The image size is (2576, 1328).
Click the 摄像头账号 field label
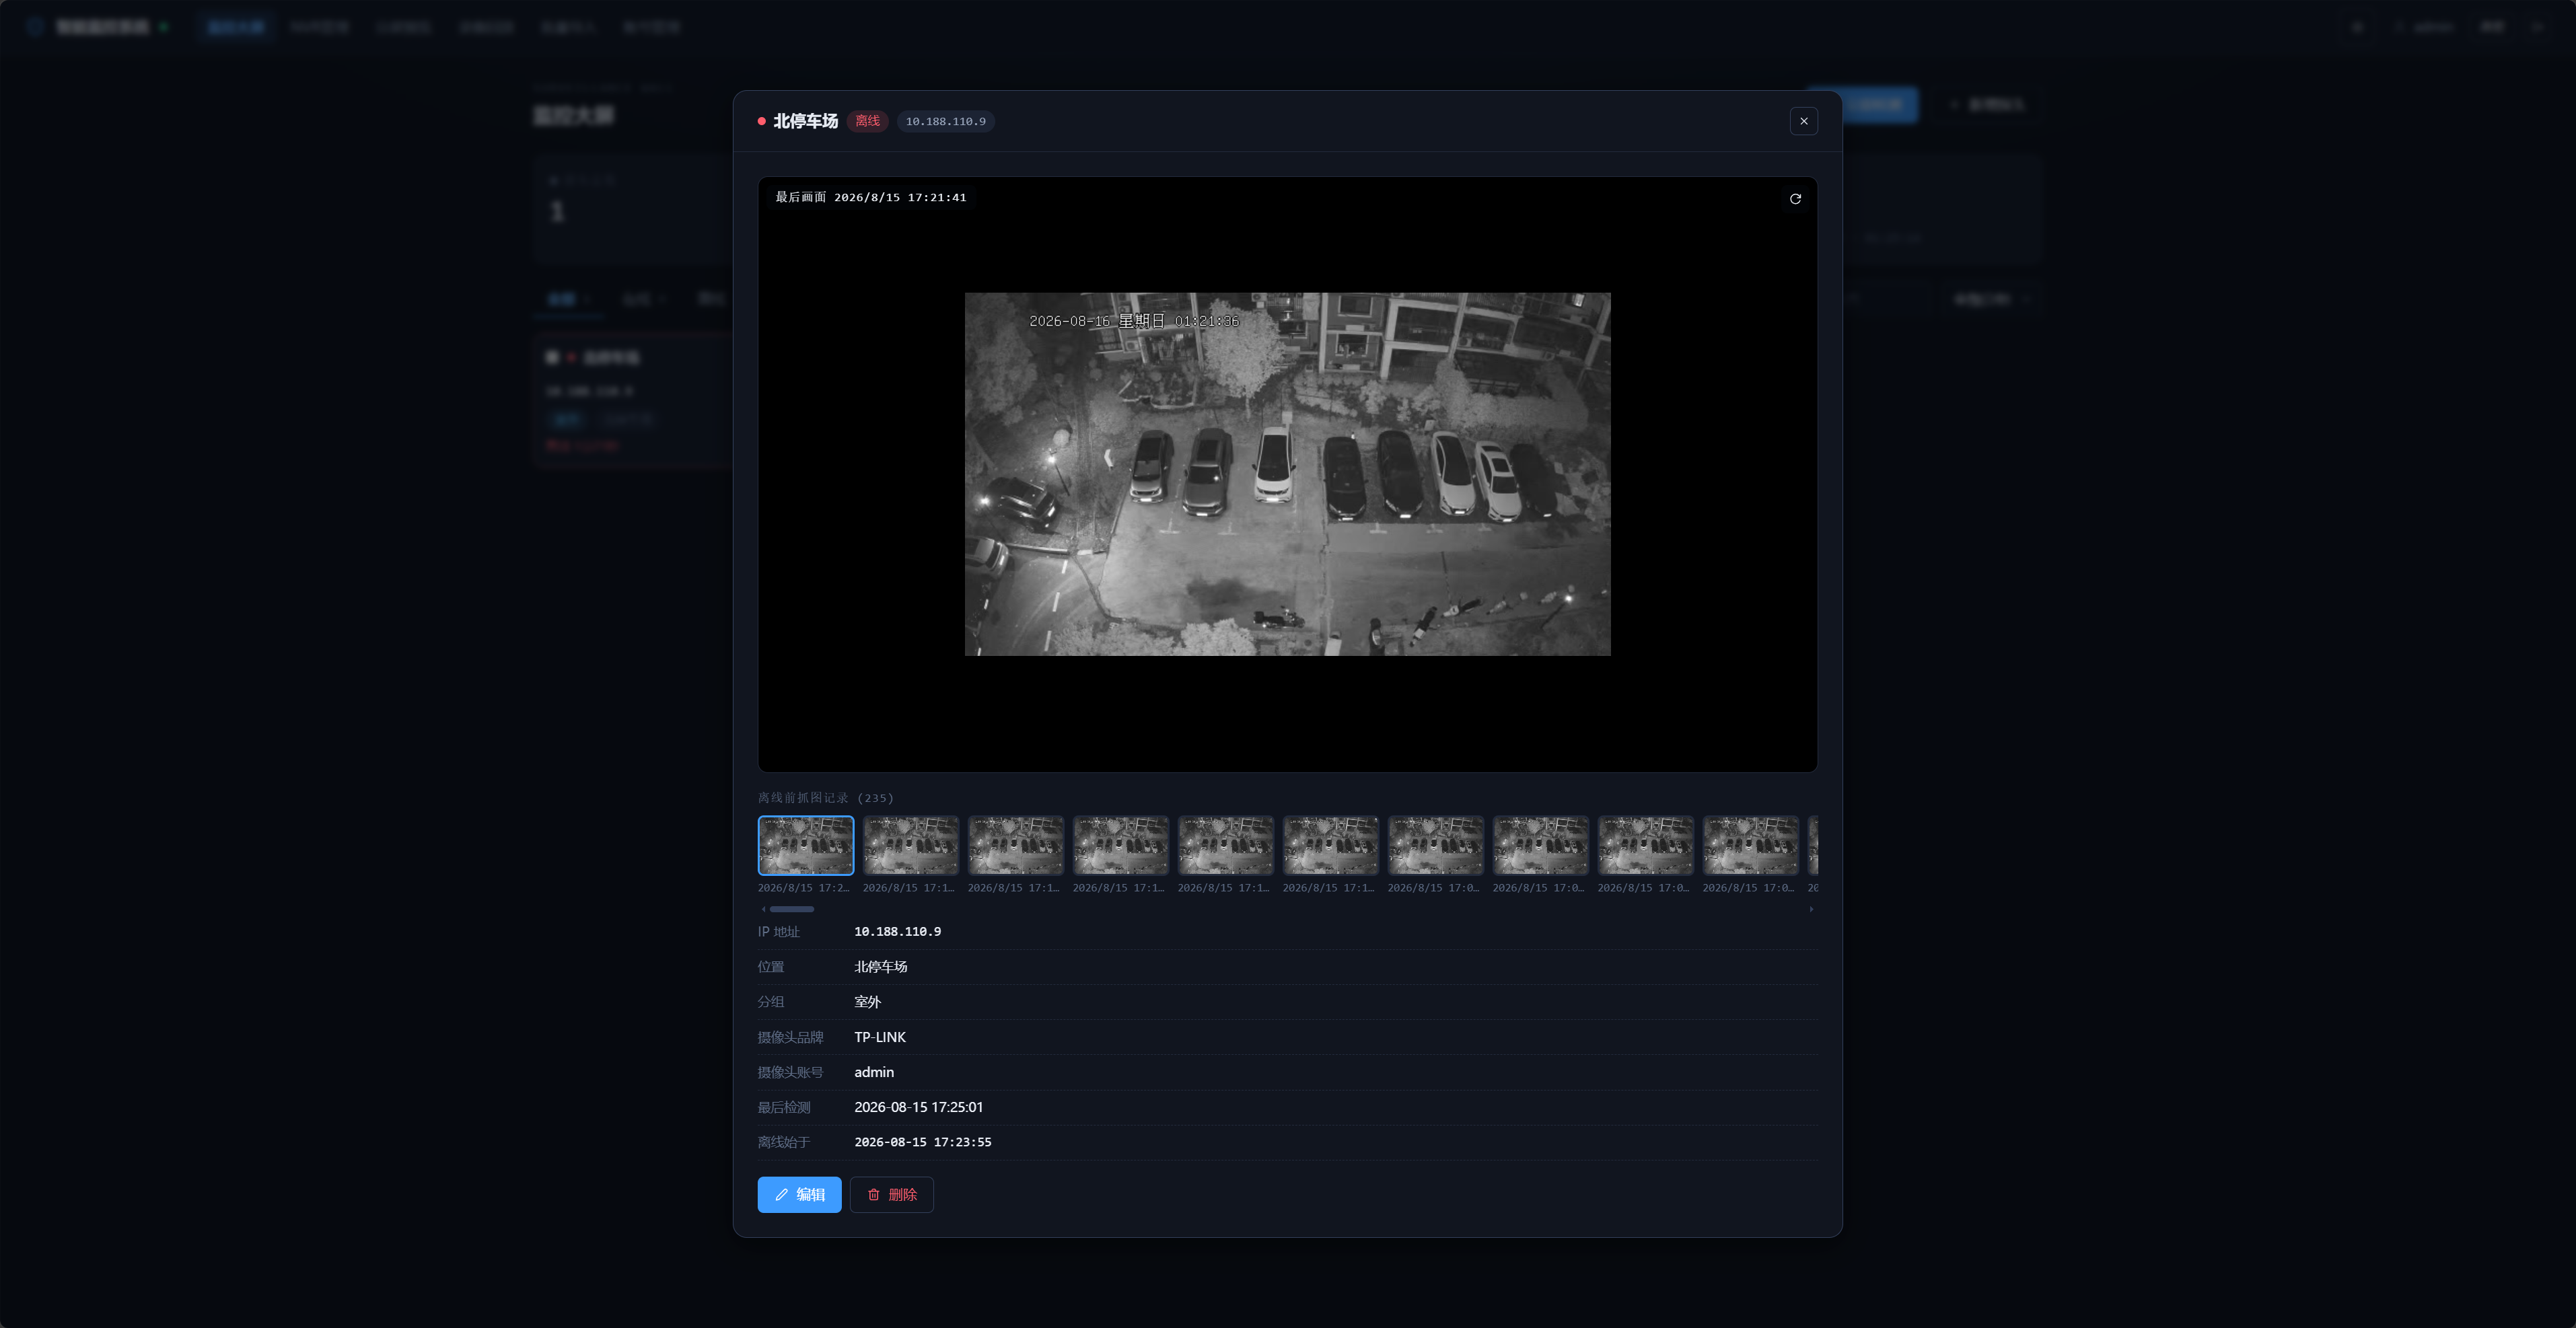pyautogui.click(x=790, y=1072)
